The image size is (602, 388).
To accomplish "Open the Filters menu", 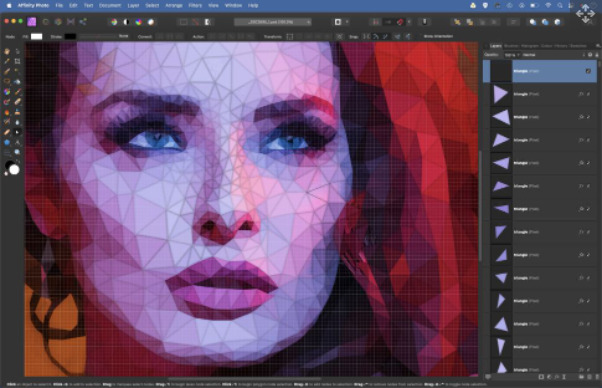I will [195, 6].
